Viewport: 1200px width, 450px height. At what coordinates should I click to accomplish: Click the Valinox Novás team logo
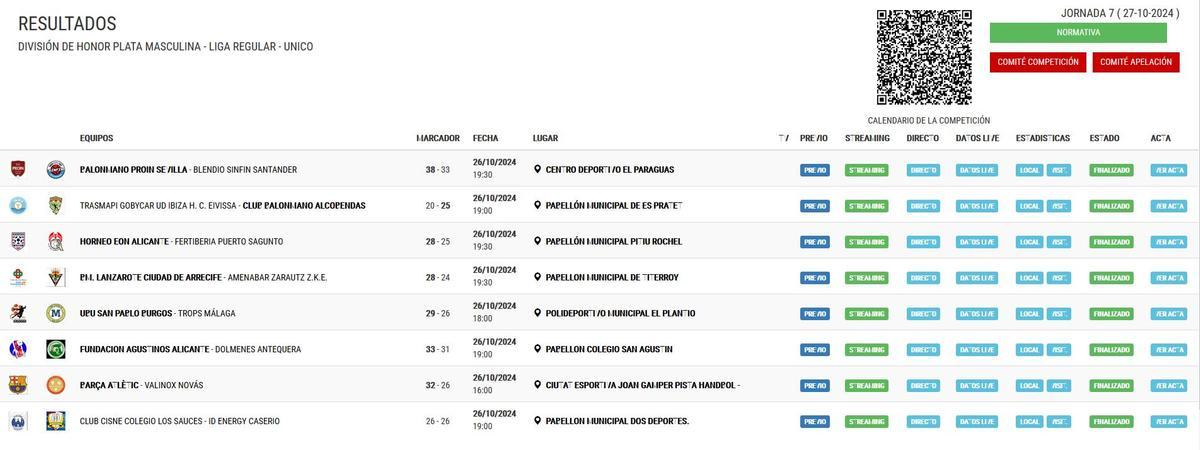coord(56,385)
